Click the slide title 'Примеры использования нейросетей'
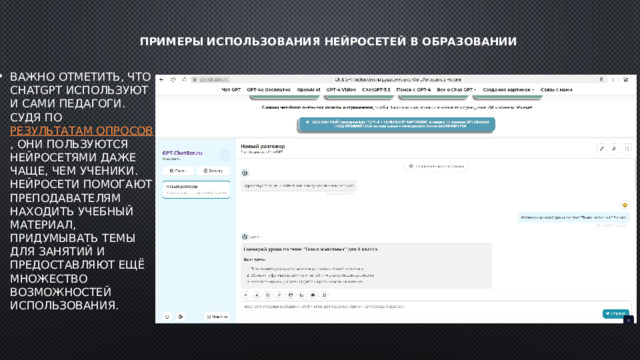 (328, 42)
